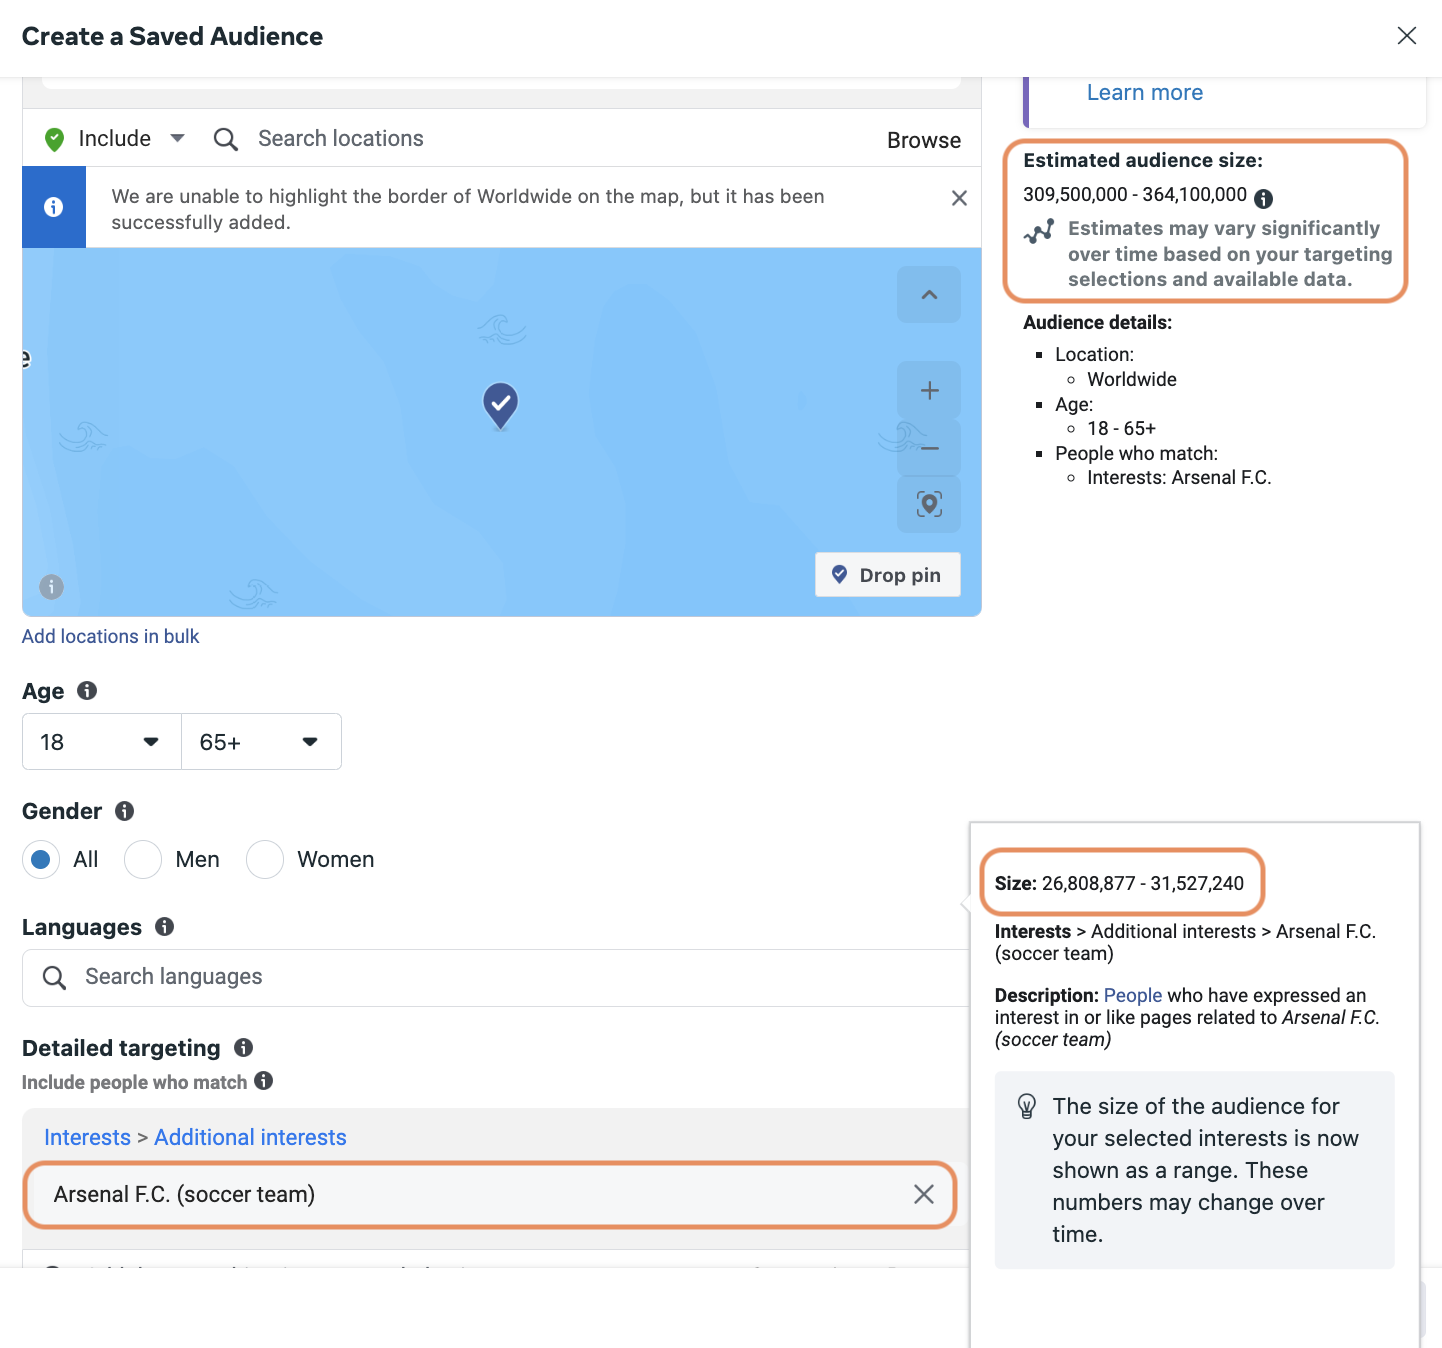
Task: Click the blue info icon in notice banner
Action: coord(54,207)
